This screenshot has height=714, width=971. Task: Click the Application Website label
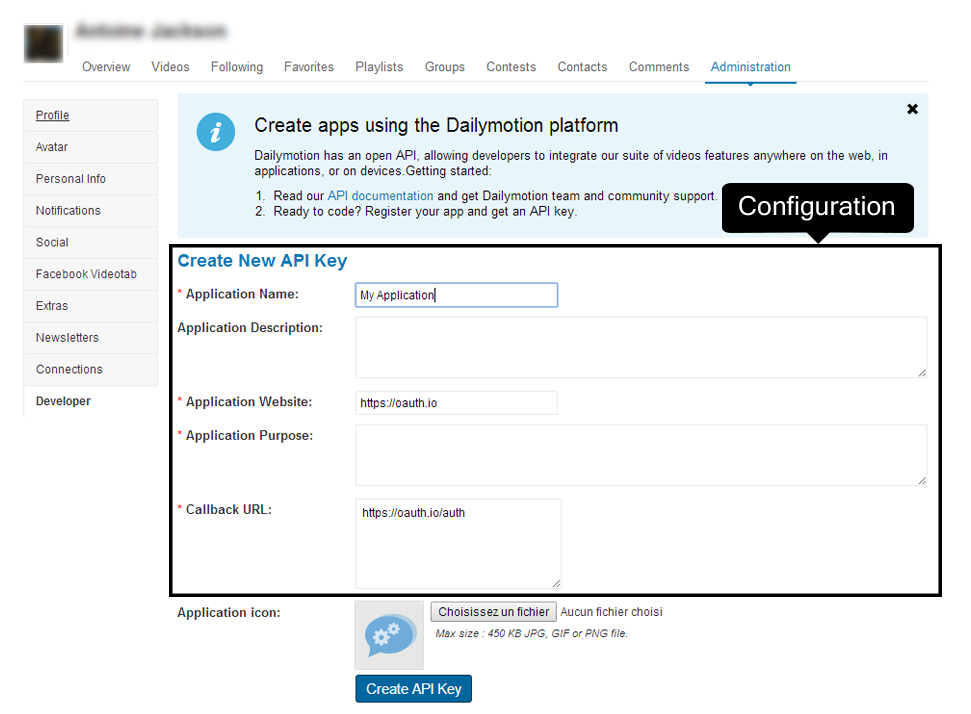(x=249, y=402)
